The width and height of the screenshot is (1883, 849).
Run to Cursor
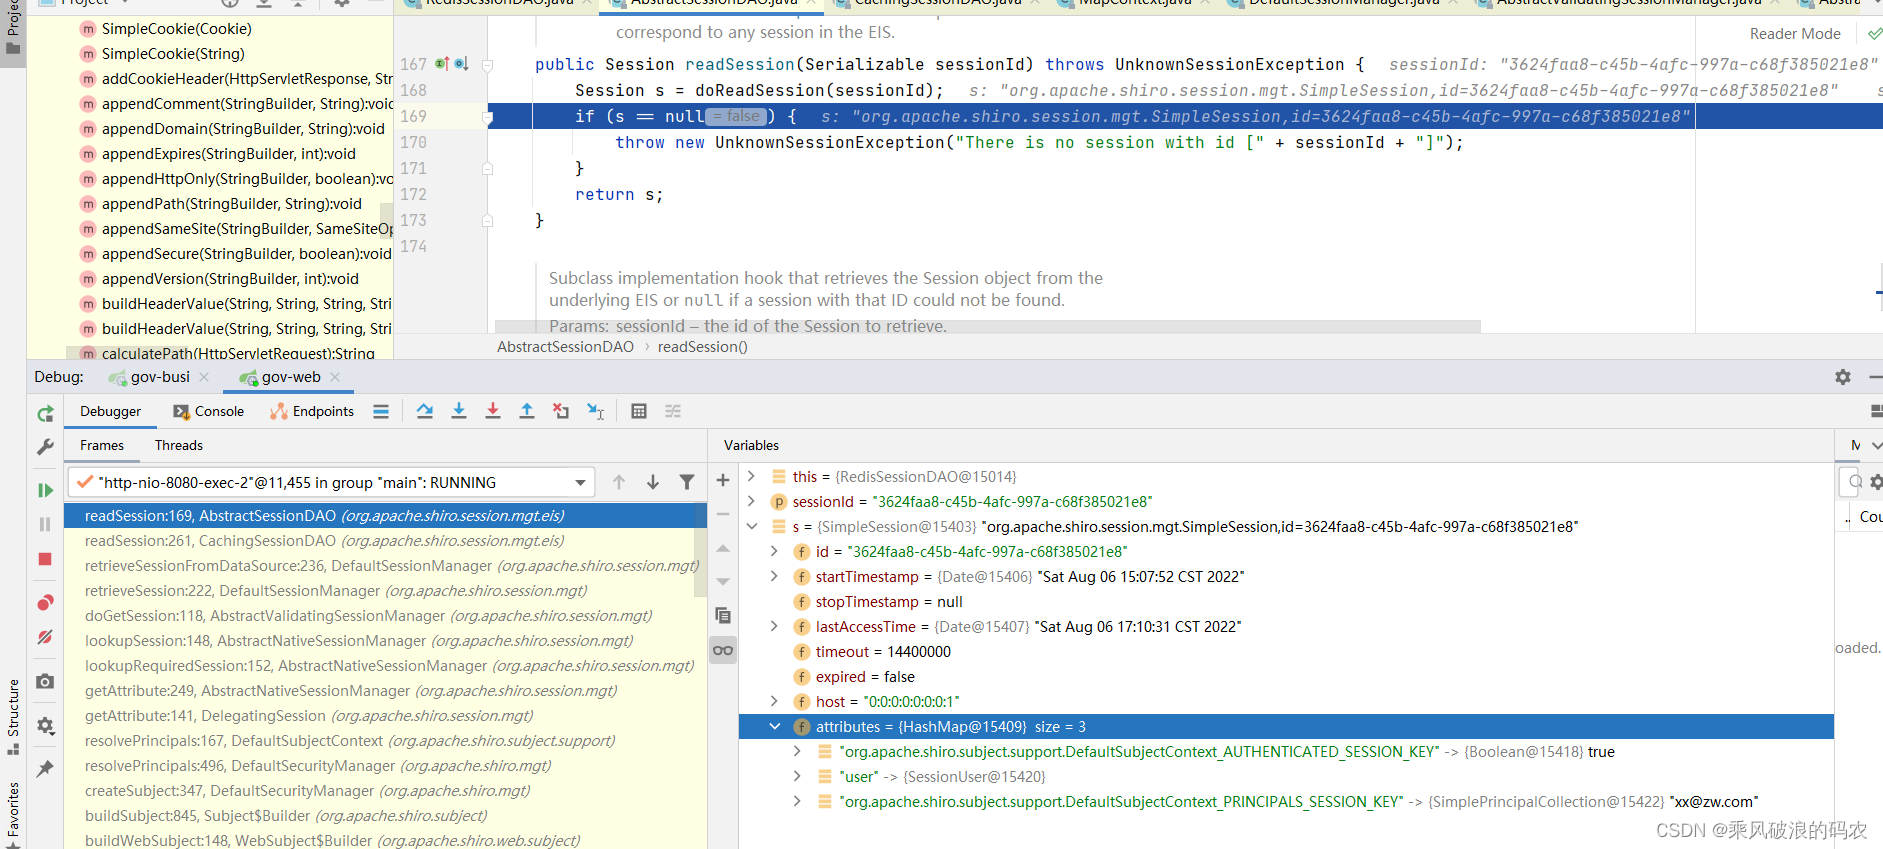tap(595, 411)
